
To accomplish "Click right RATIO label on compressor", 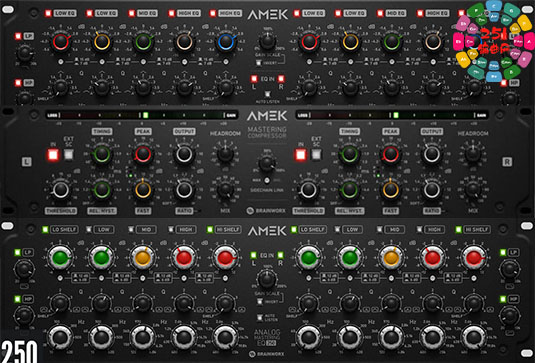I will tap(432, 211).
